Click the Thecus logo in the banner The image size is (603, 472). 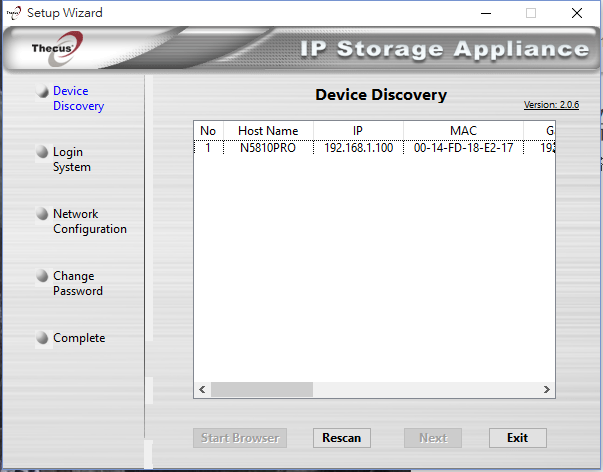tap(57, 48)
